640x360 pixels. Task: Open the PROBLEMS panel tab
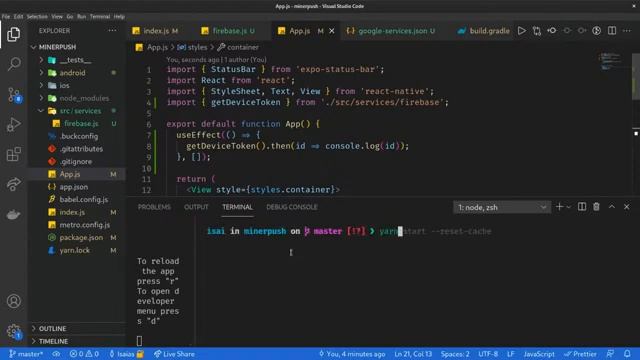[154, 207]
